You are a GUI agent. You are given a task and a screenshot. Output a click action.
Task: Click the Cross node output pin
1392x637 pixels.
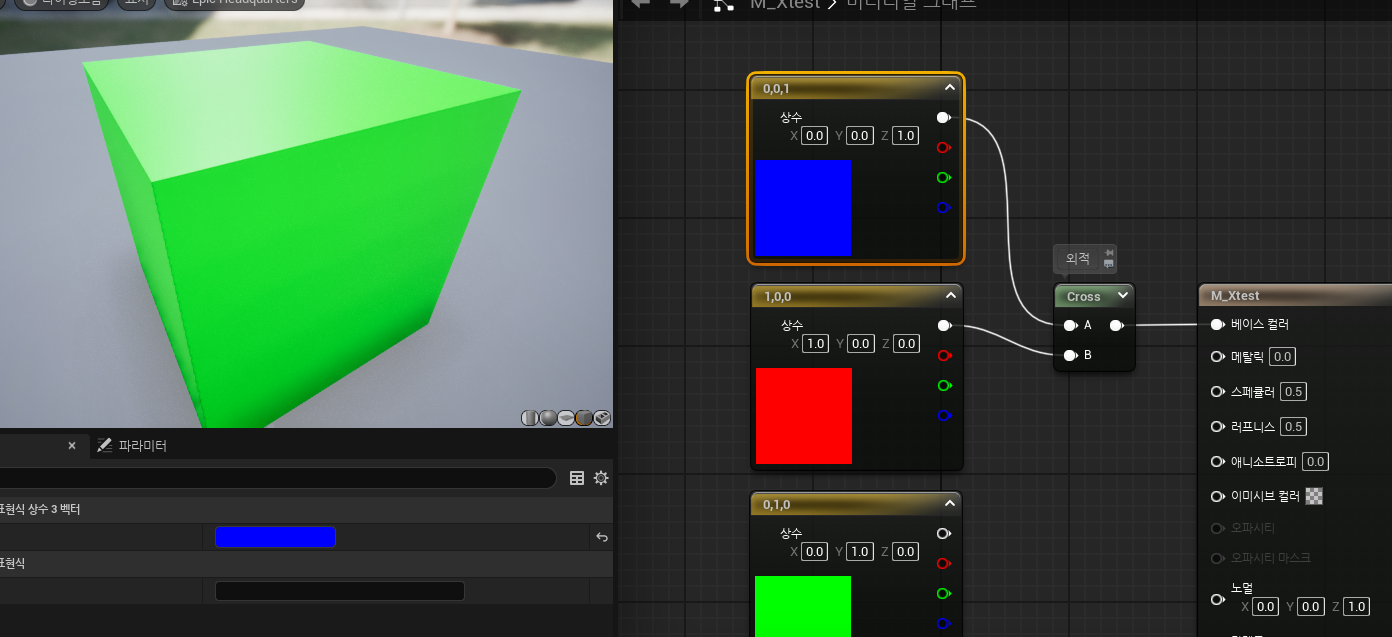pos(1117,325)
